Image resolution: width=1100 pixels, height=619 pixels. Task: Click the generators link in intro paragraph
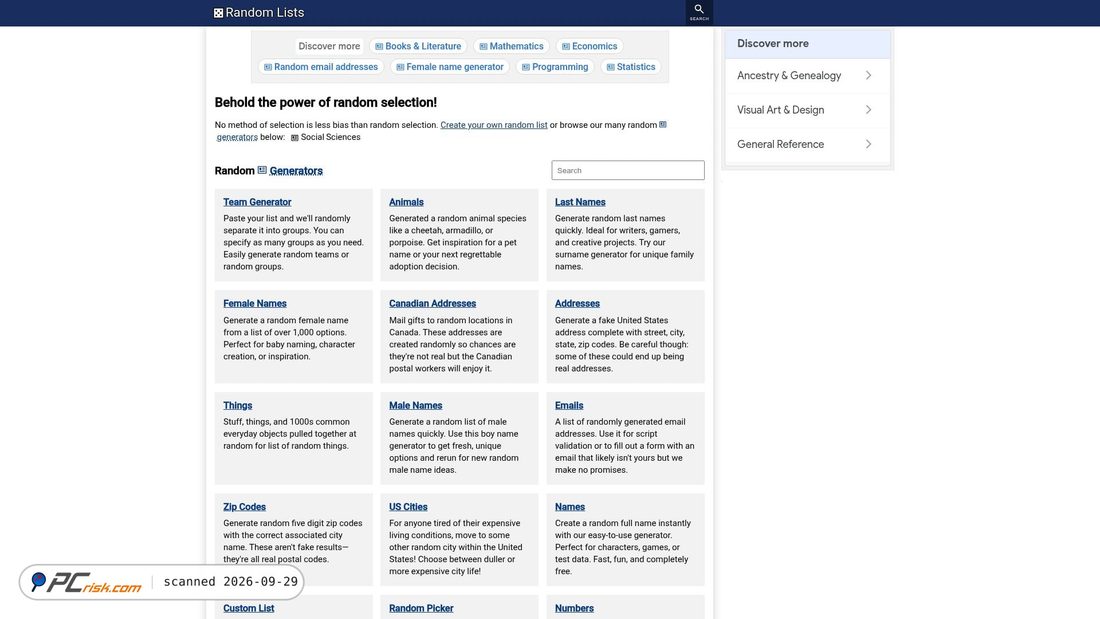(x=237, y=138)
